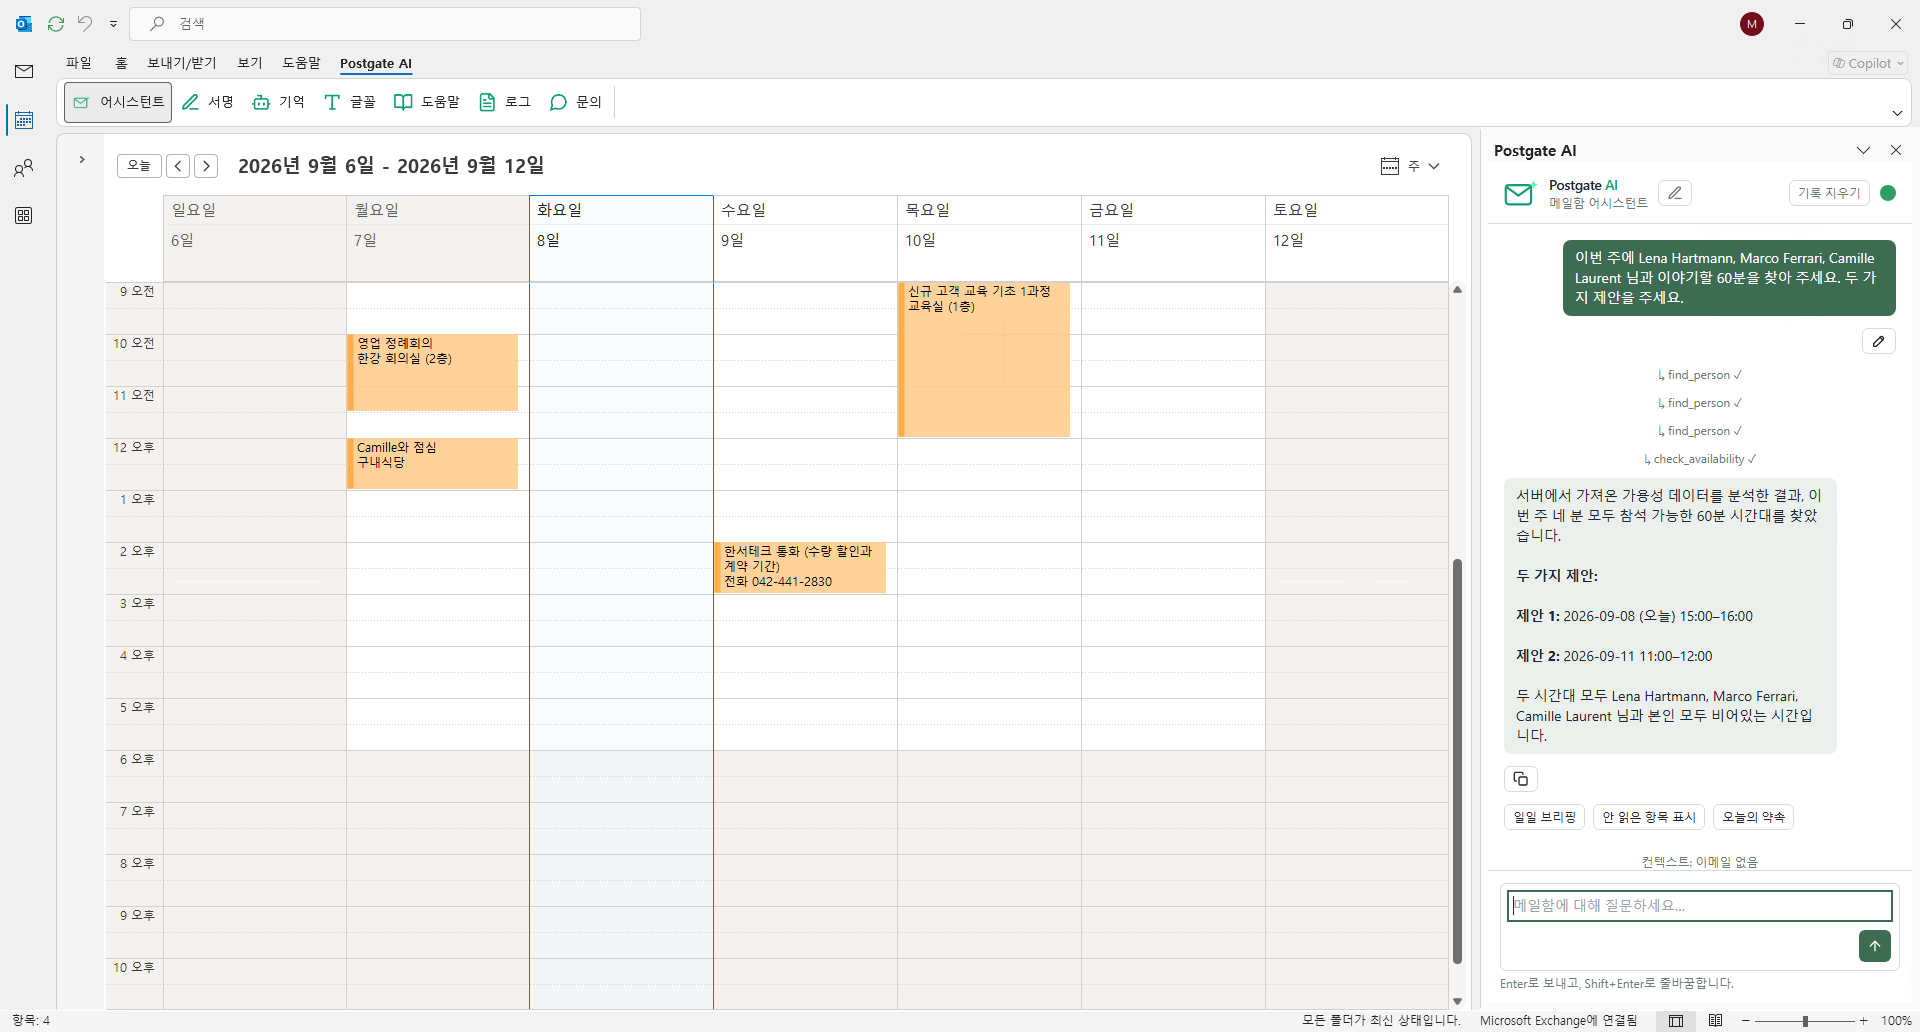The width and height of the screenshot is (1920, 1032).
Task: Open the Mail view in sidebar
Action: click(24, 71)
